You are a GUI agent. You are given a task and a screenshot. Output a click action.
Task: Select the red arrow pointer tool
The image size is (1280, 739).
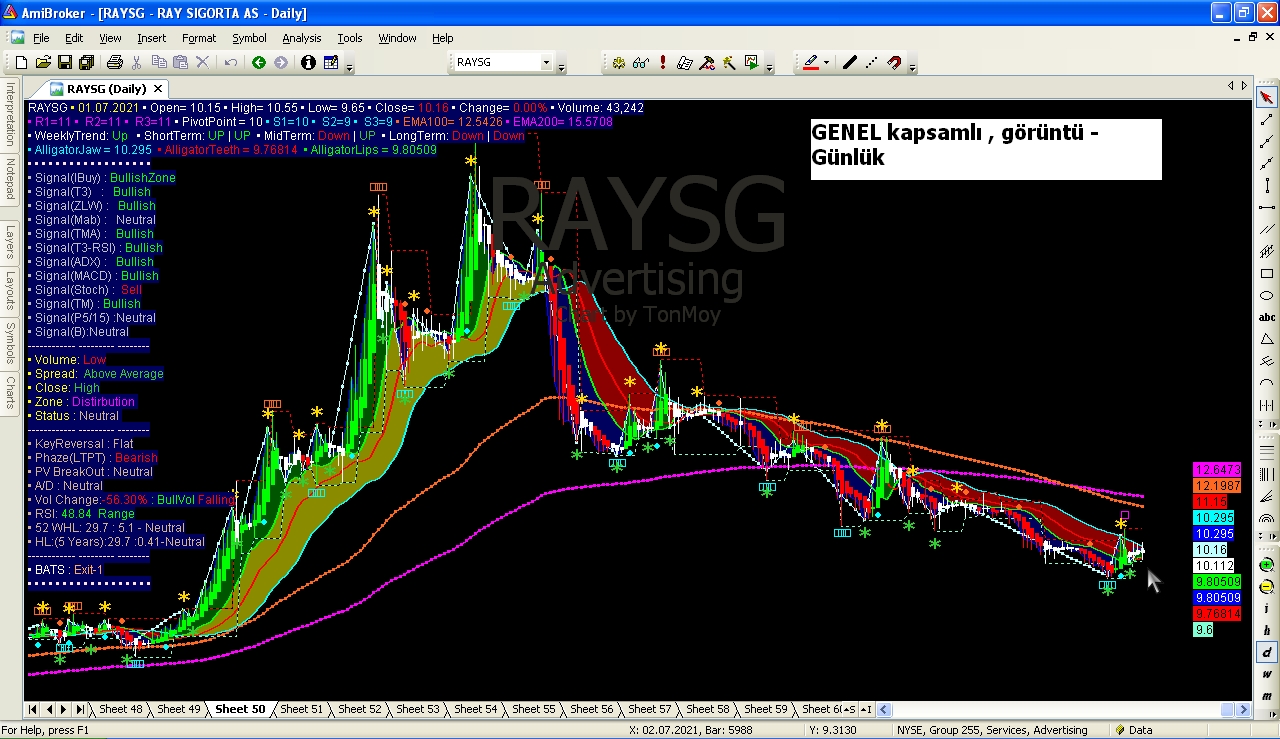(1267, 97)
